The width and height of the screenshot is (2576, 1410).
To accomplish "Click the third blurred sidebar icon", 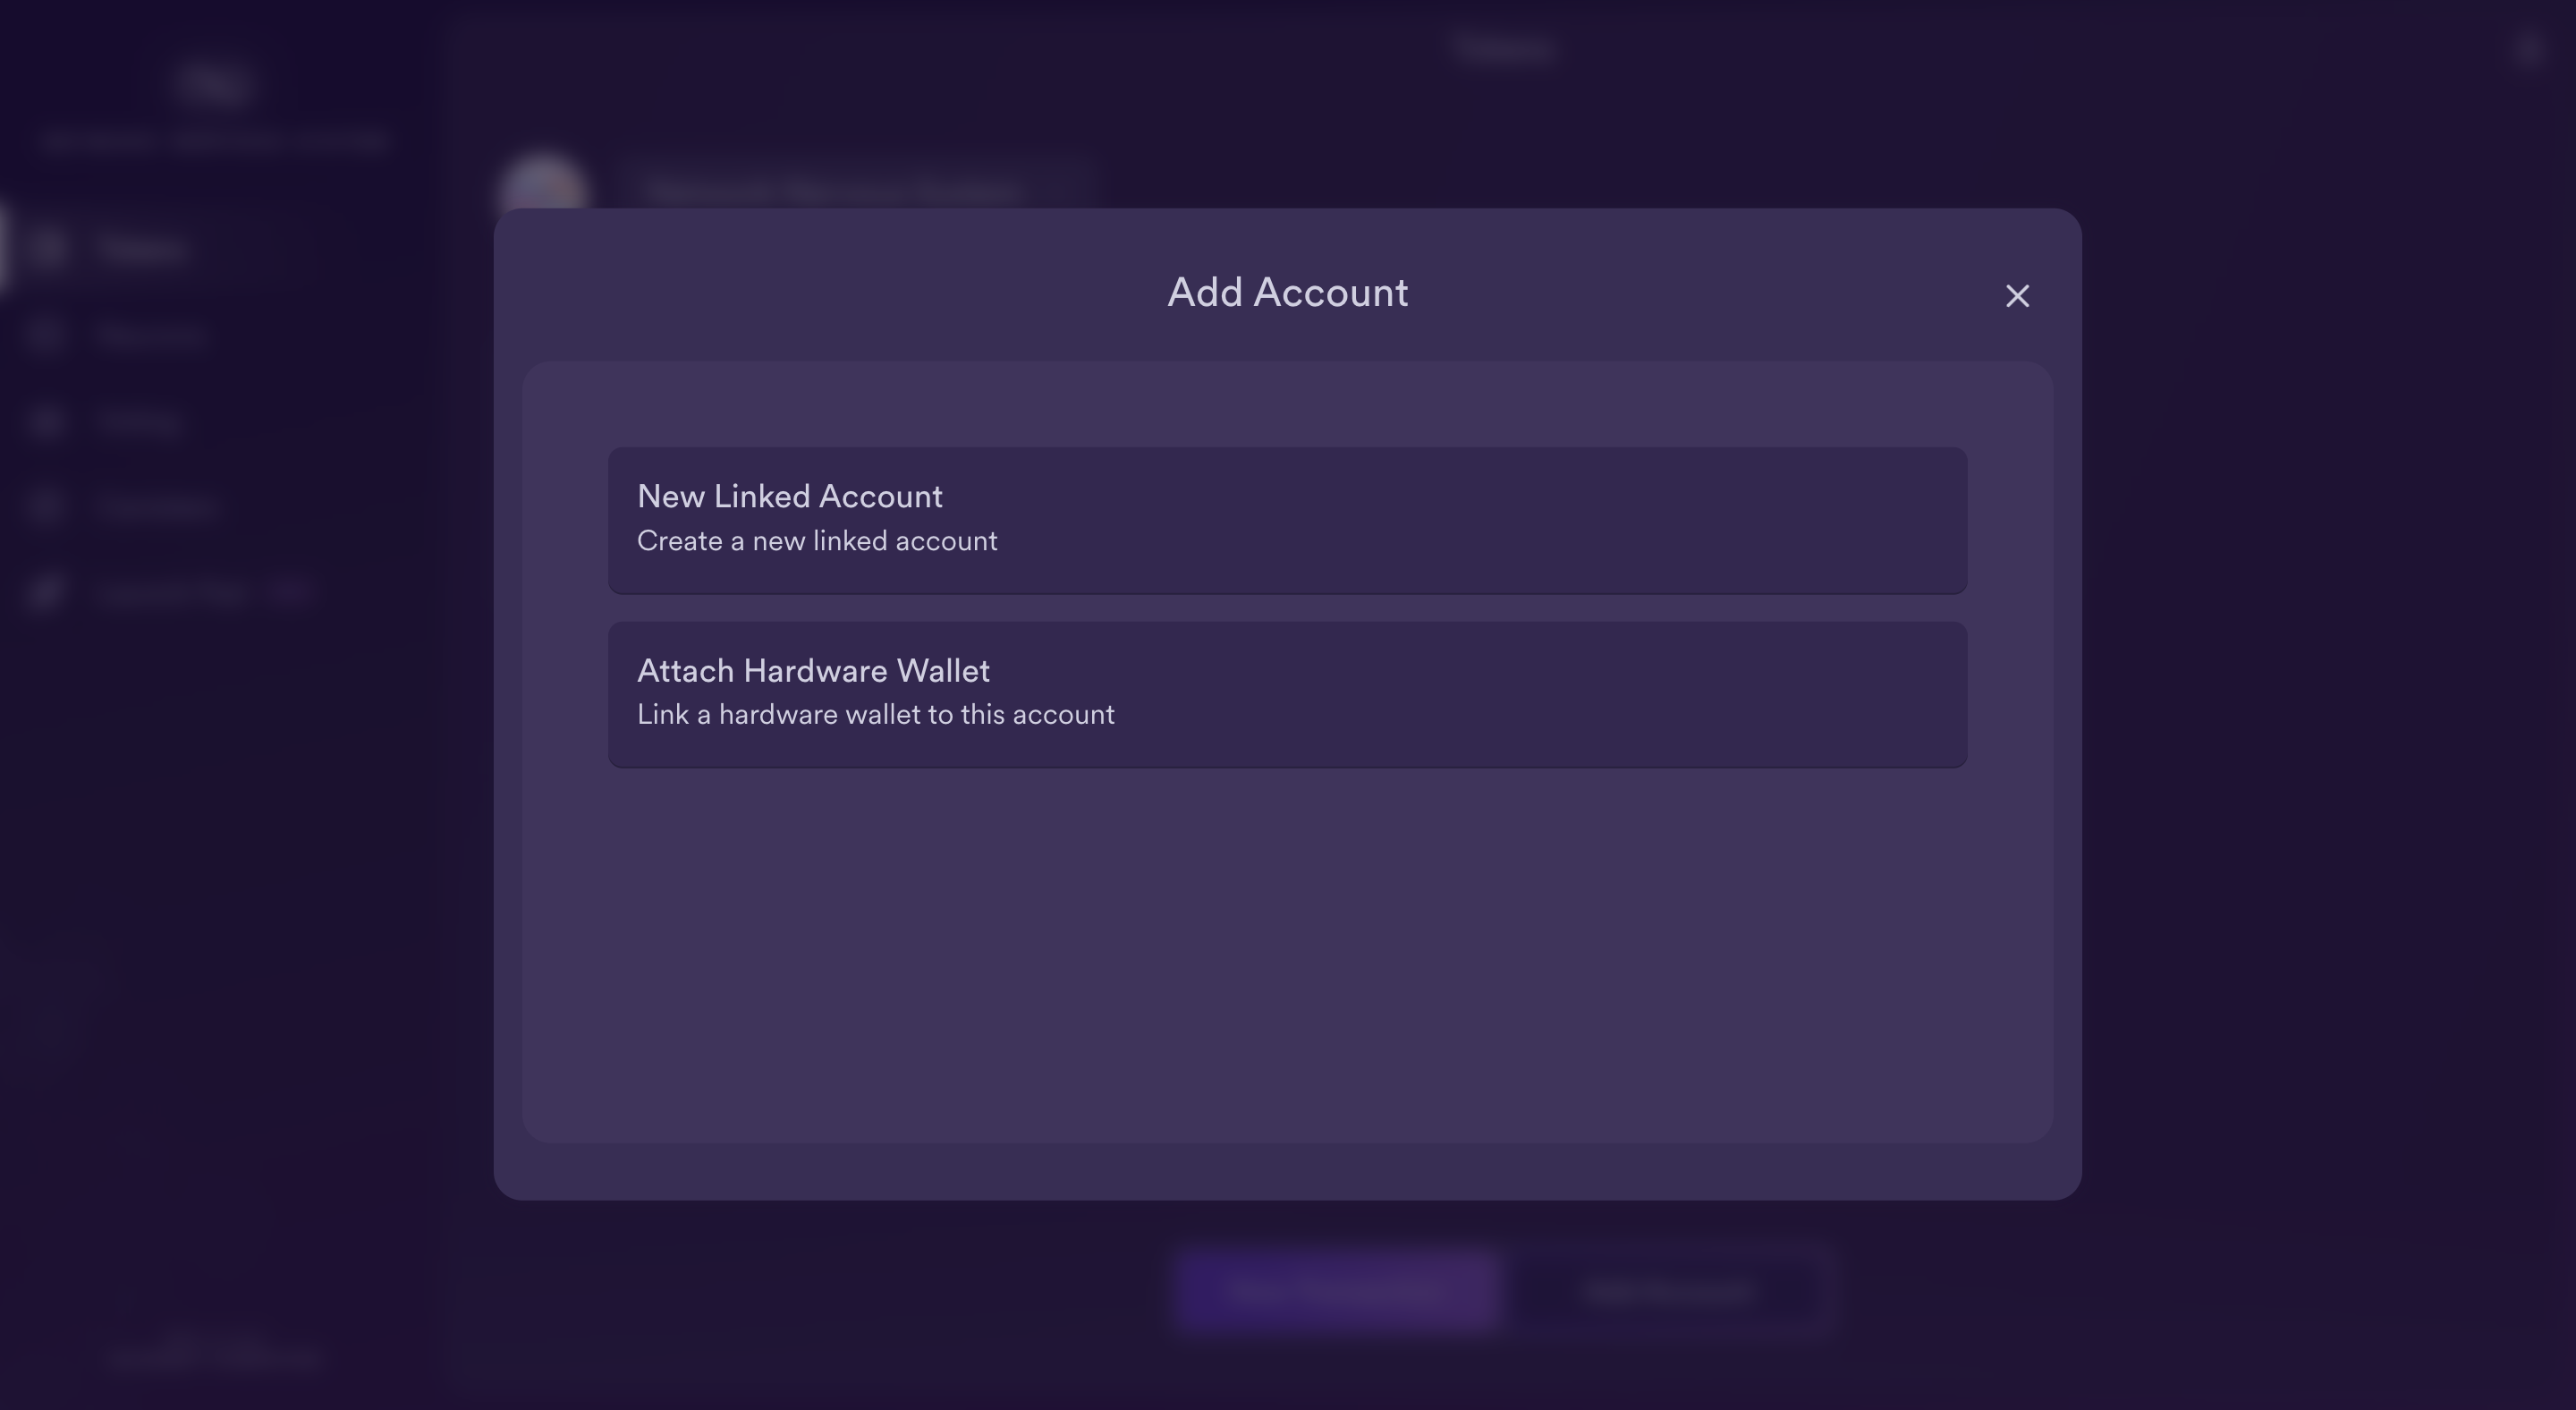I will tap(46, 421).
